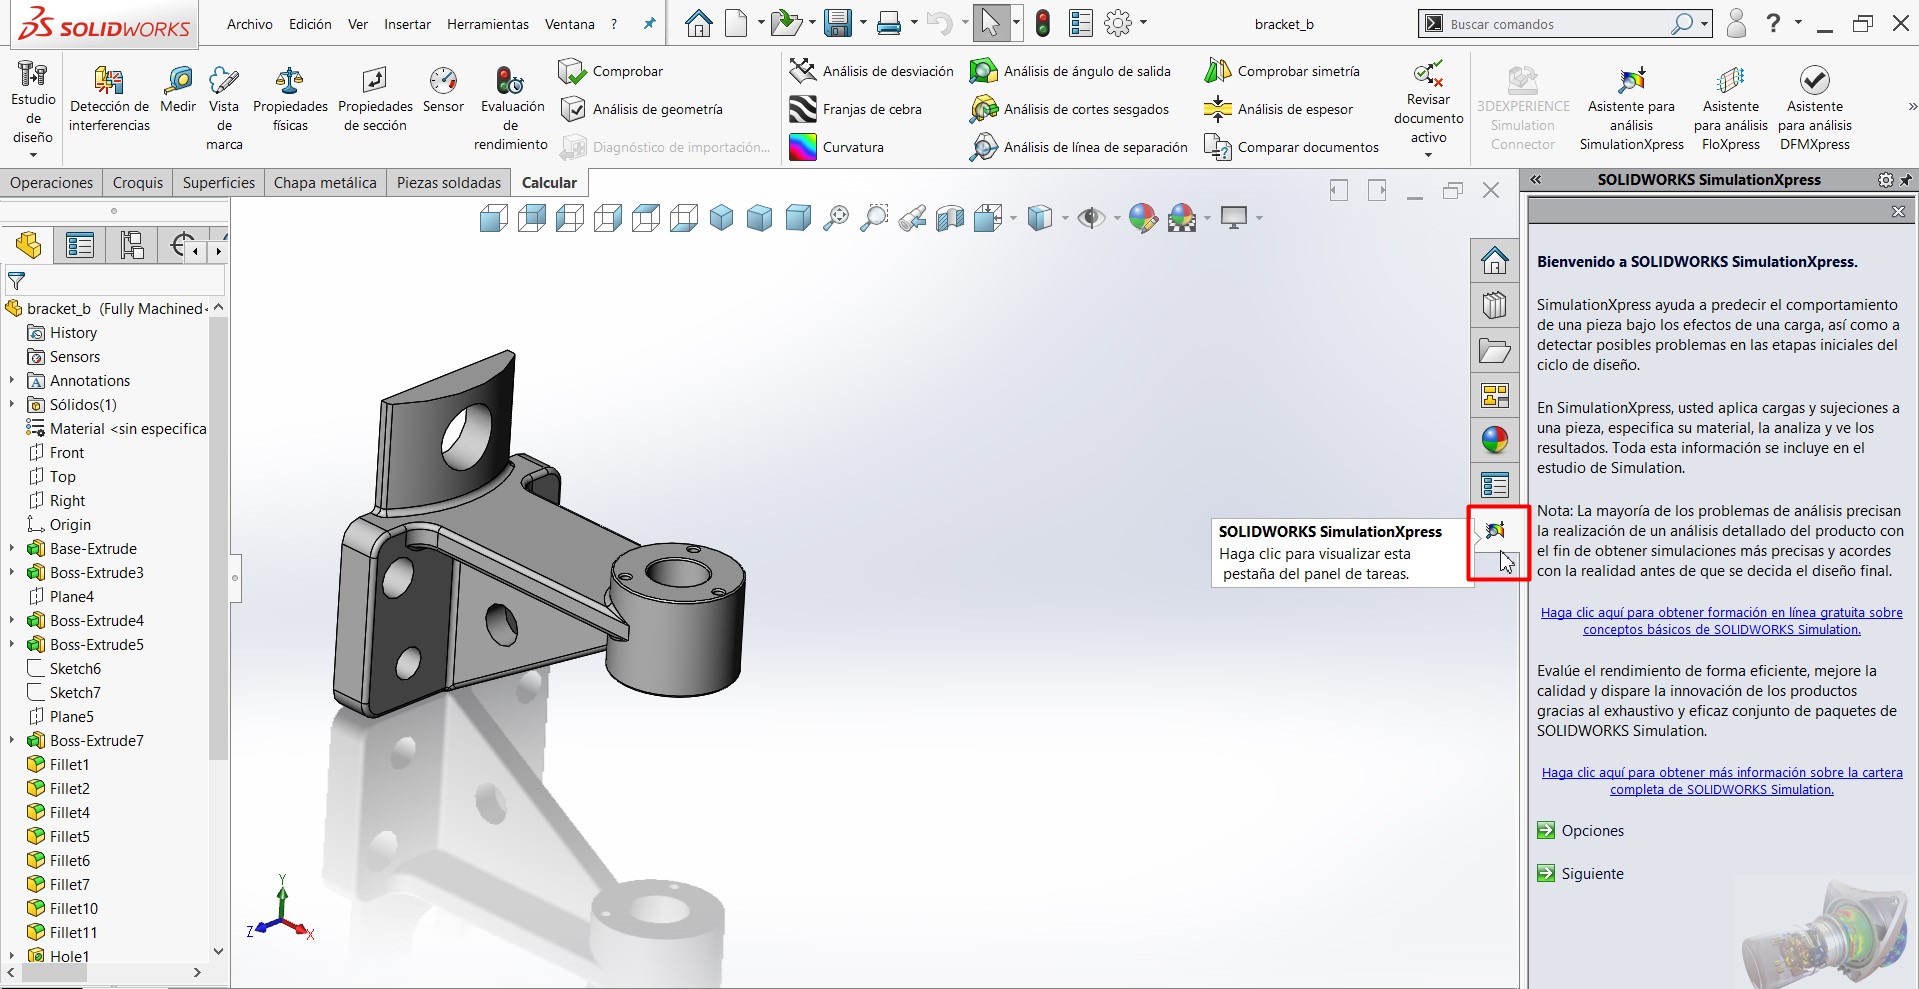The image size is (1919, 989).
Task: Open Análisis de desviación
Action: 871,71
